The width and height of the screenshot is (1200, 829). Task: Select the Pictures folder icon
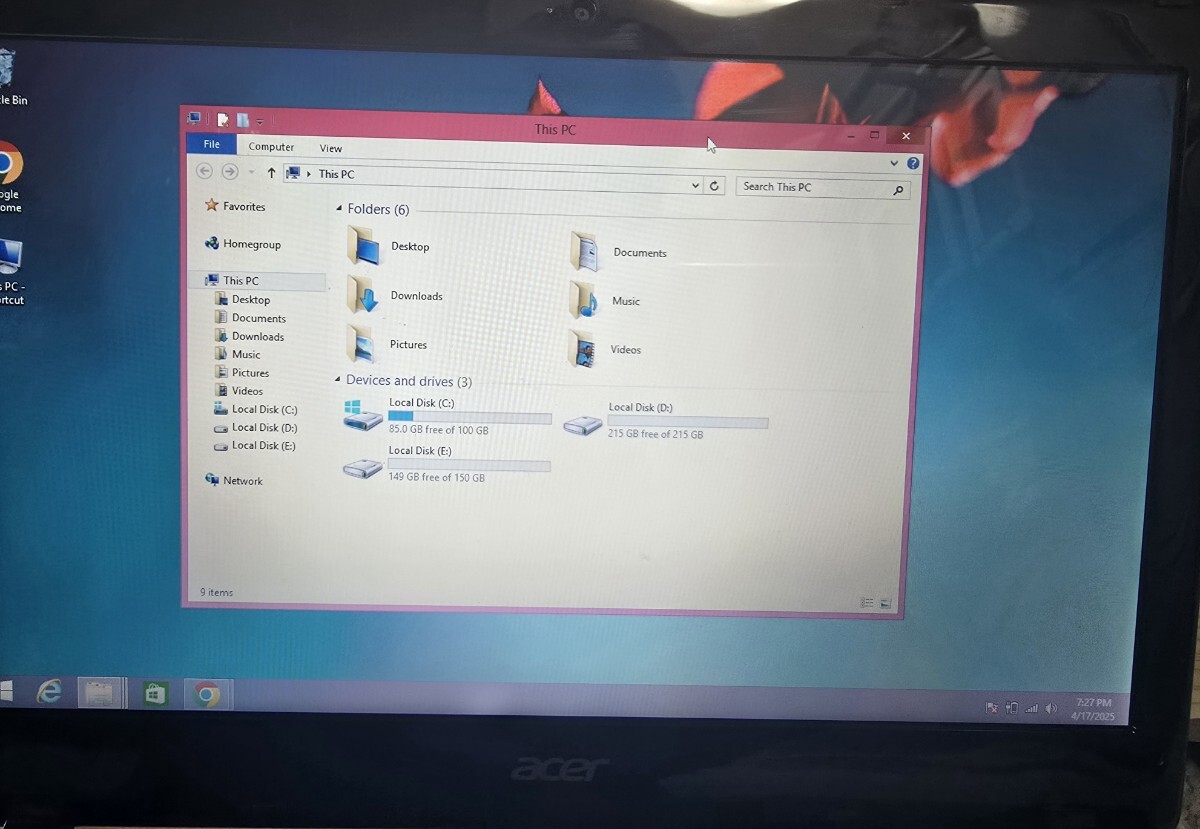[x=360, y=343]
